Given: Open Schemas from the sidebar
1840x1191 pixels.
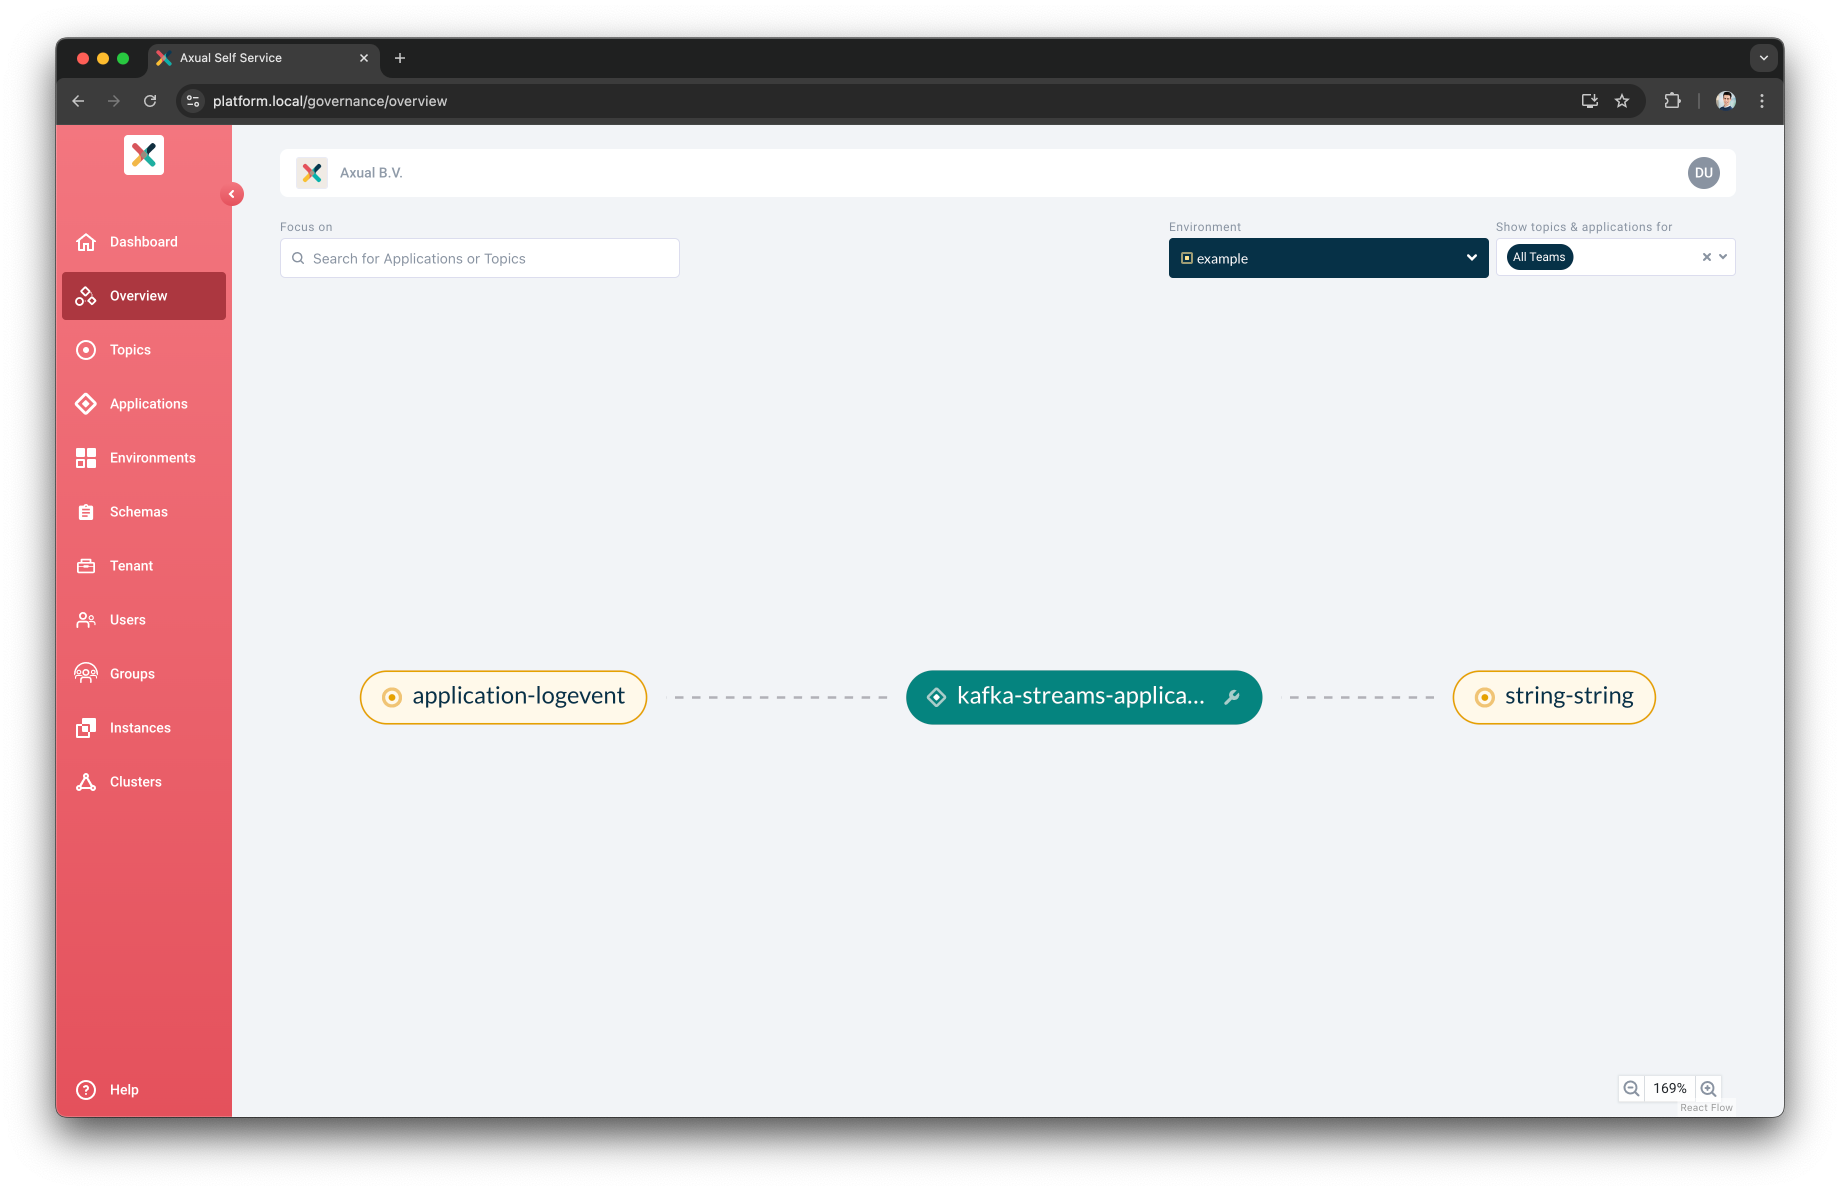Looking at the screenshot, I should coord(143,512).
